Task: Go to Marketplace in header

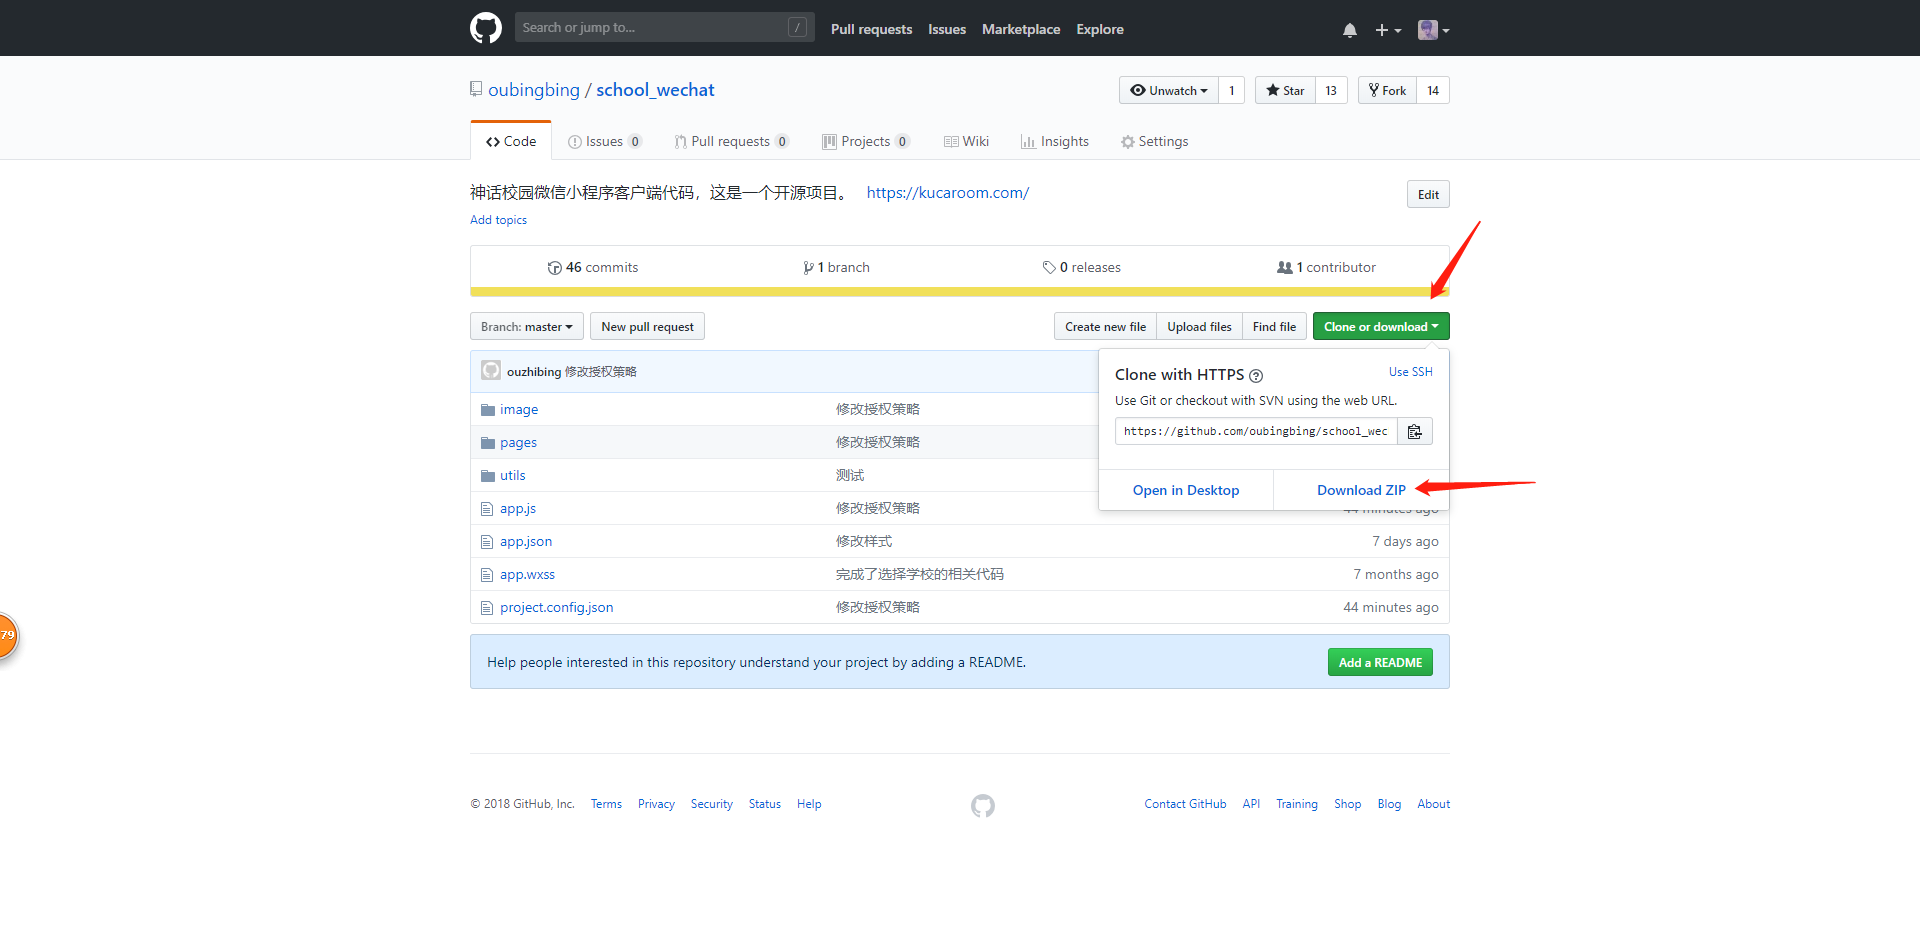Action: (1021, 29)
